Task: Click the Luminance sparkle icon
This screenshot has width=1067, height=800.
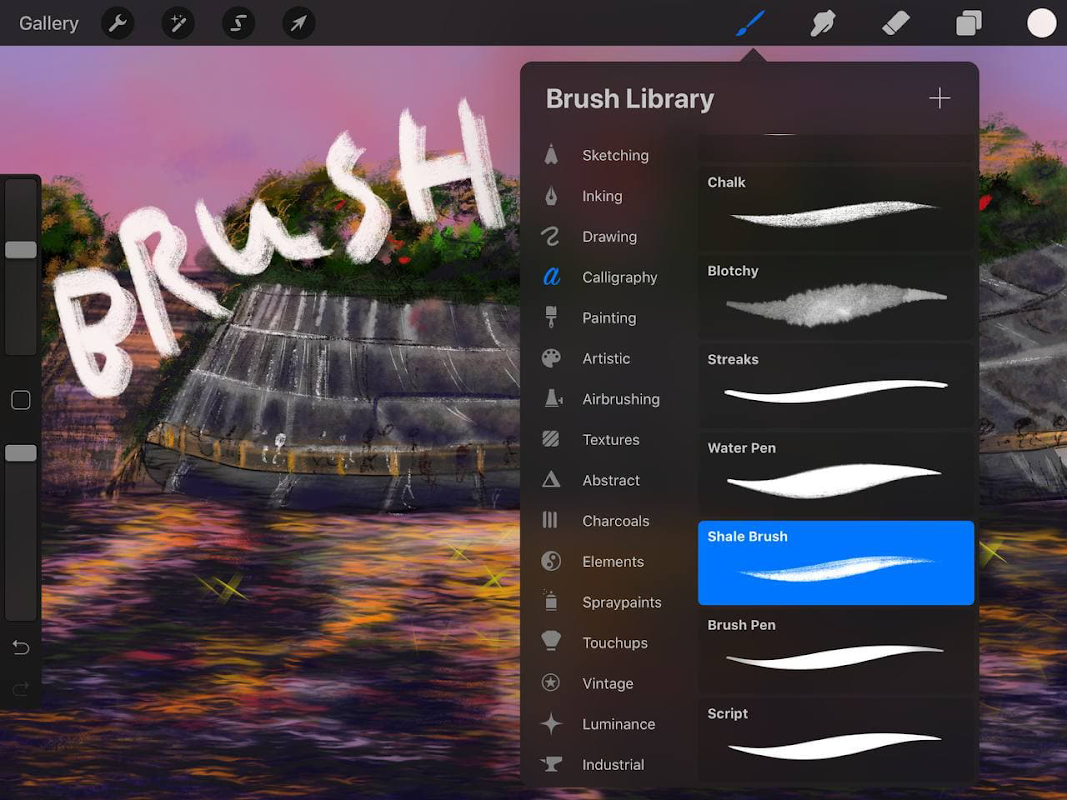Action: pos(551,724)
